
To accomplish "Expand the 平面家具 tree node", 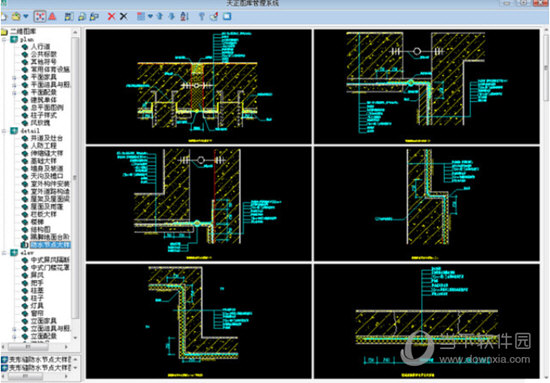I will click(14, 77).
